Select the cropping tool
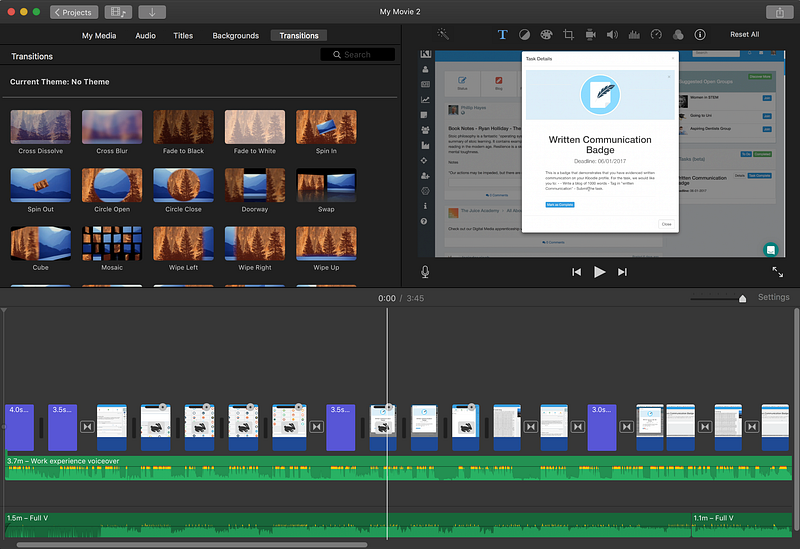The image size is (800, 549). click(569, 35)
